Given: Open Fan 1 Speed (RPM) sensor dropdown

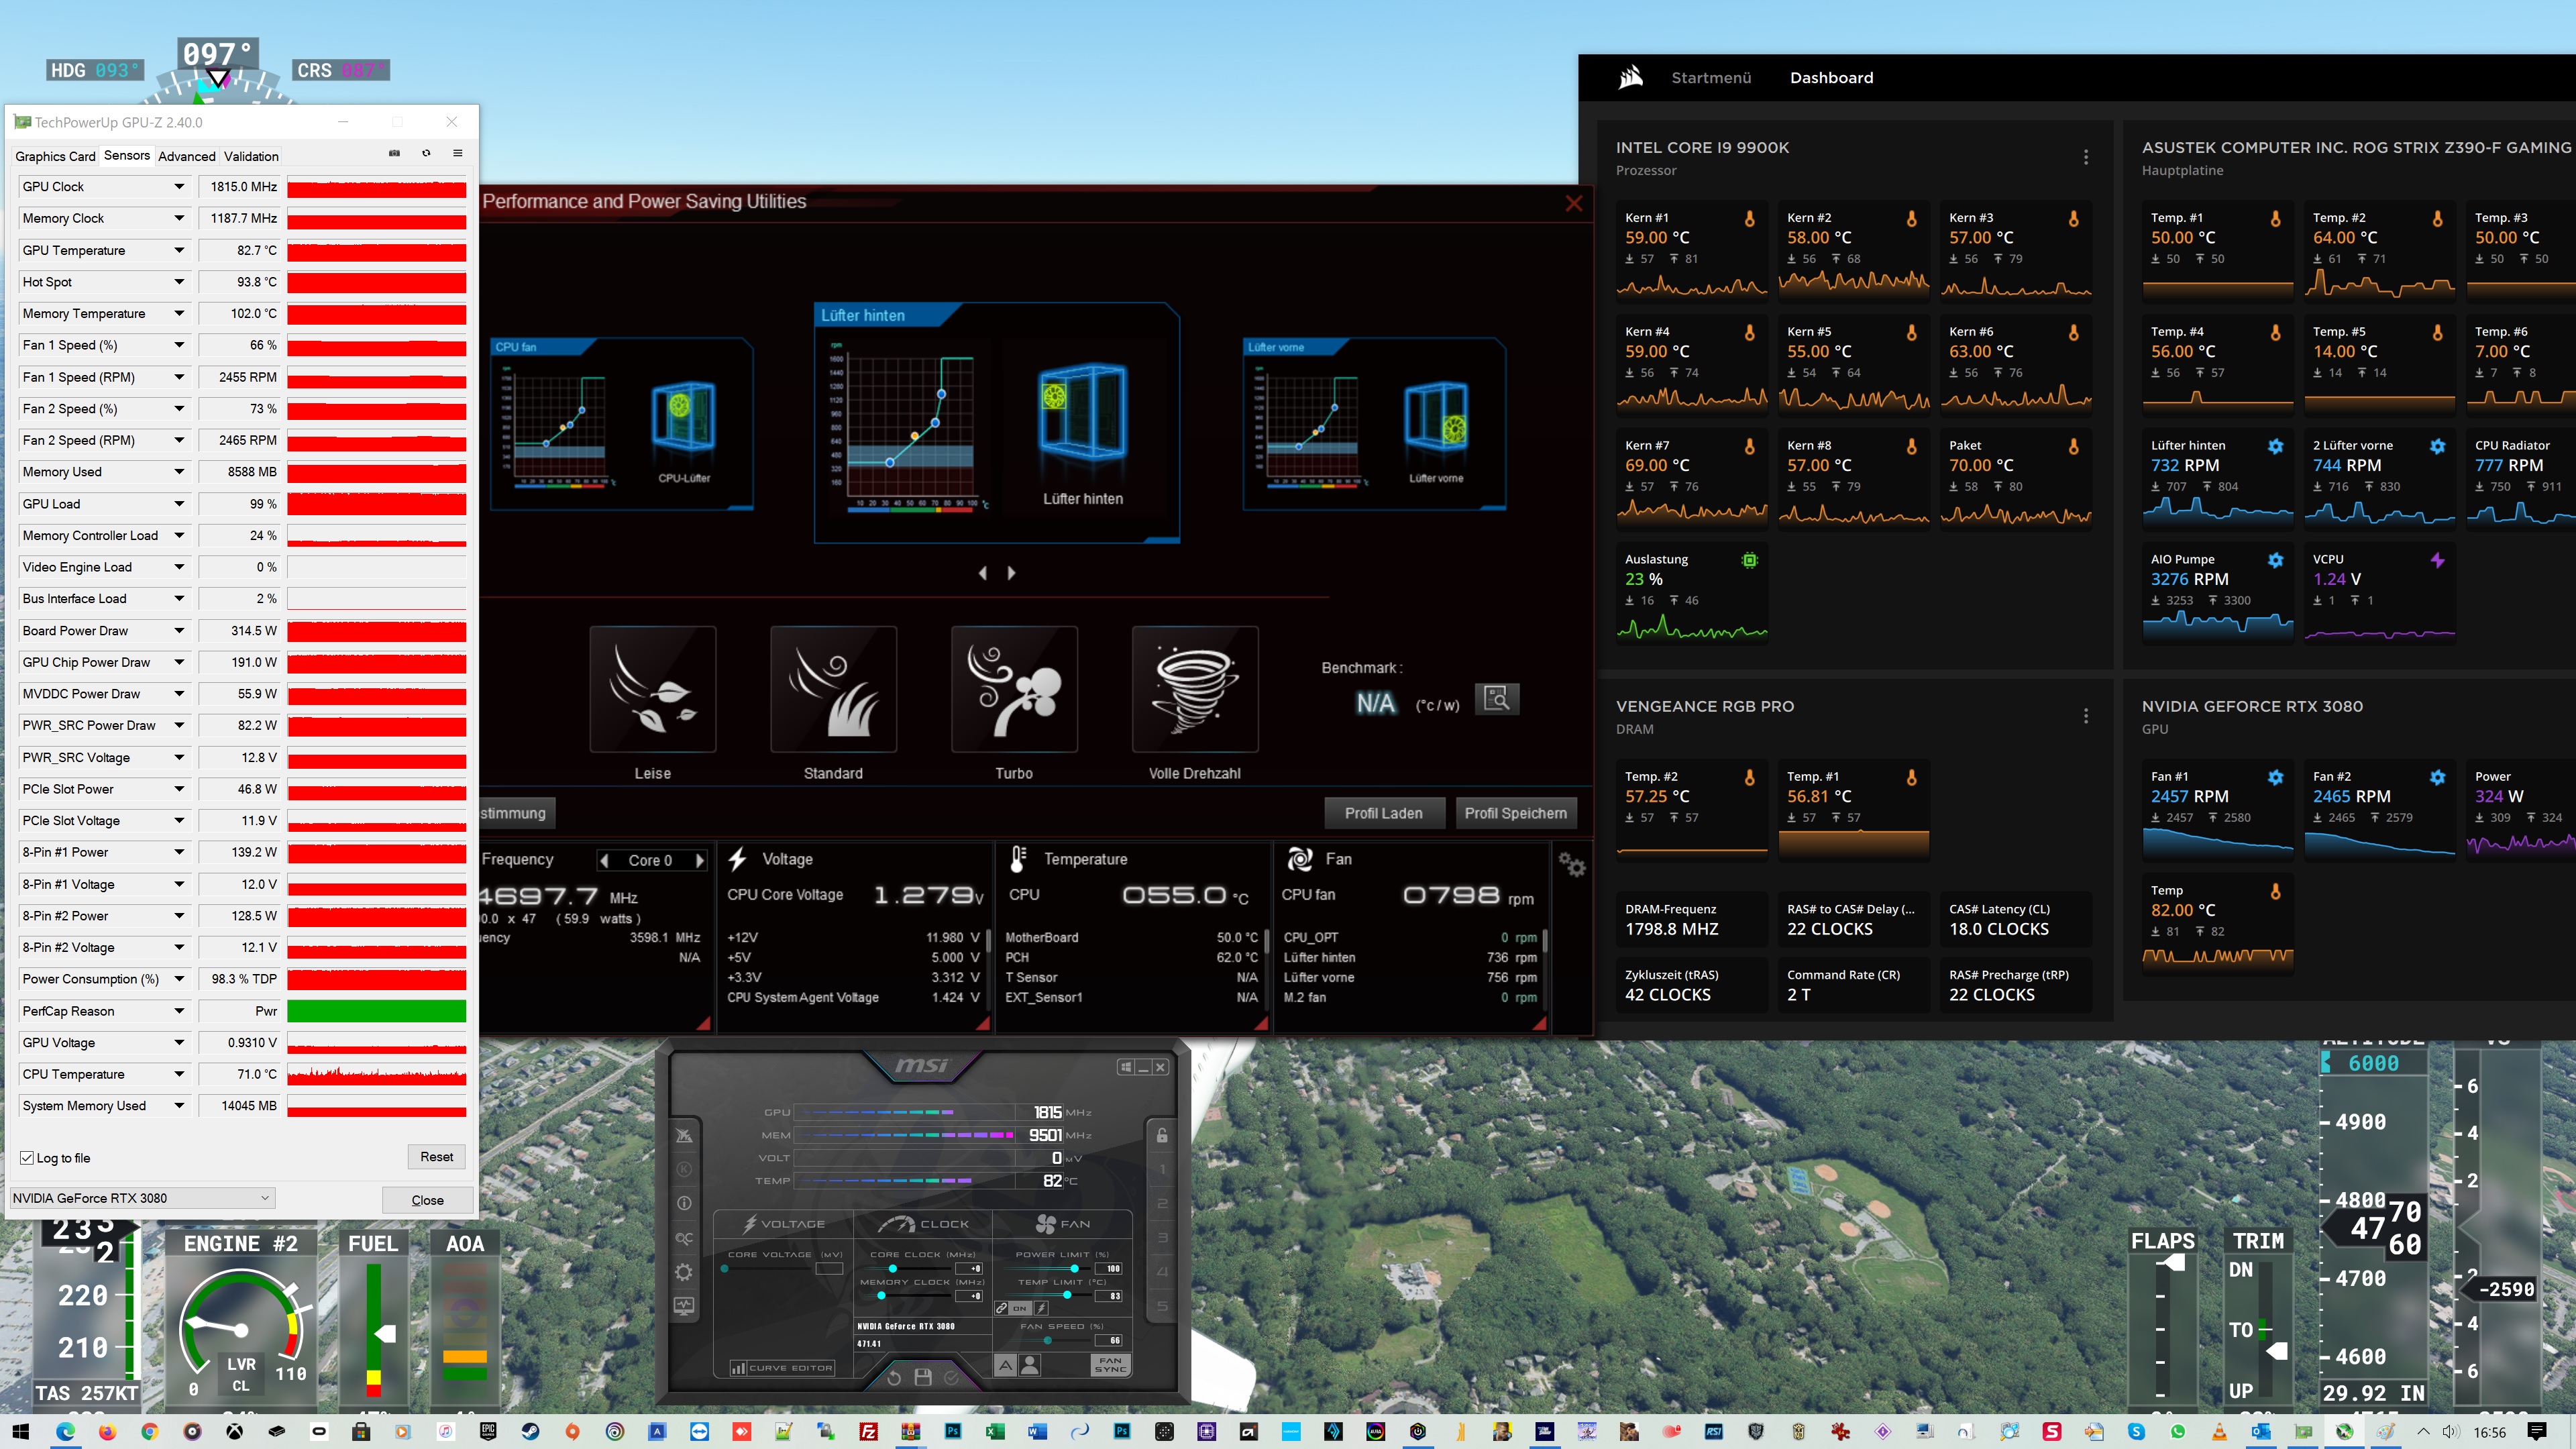Looking at the screenshot, I should tap(179, 377).
